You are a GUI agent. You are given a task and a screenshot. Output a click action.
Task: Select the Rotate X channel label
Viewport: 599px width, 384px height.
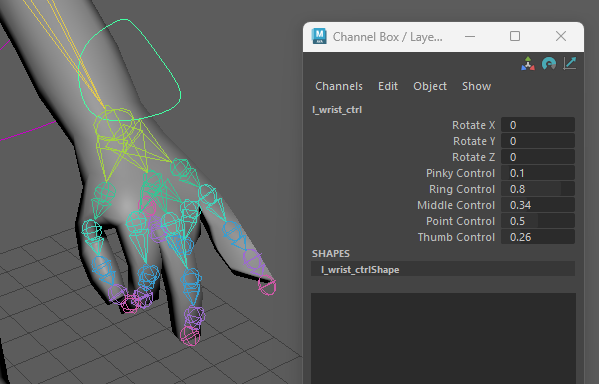(x=473, y=125)
